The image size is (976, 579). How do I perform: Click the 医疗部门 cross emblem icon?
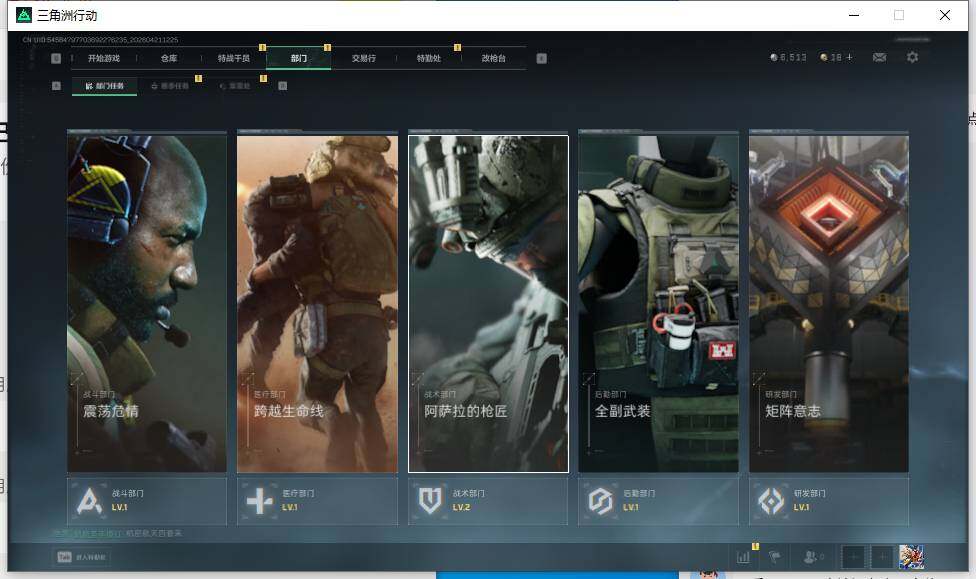(260, 501)
